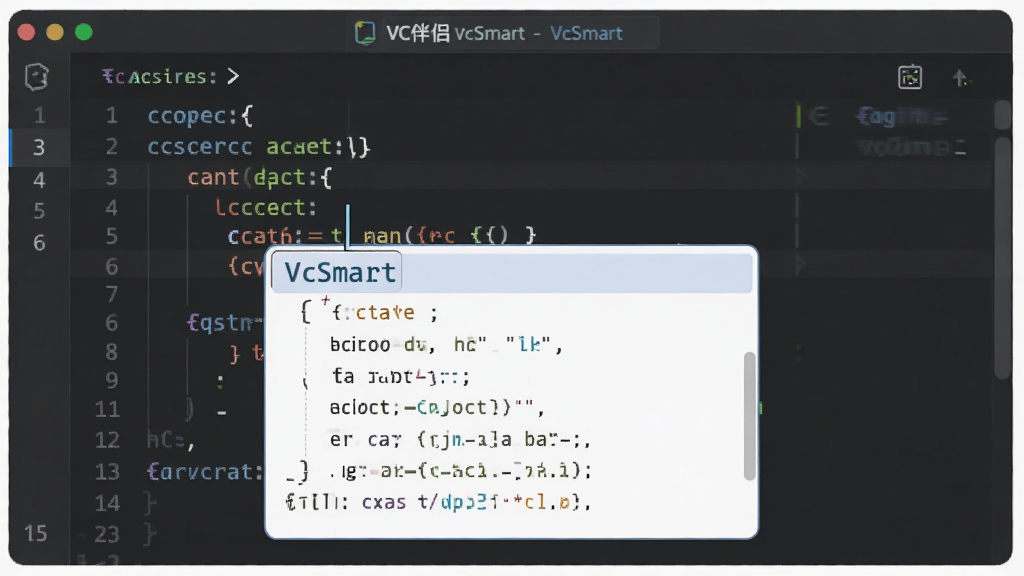Click inner line number 23
The image size is (1024, 576).
tap(108, 535)
